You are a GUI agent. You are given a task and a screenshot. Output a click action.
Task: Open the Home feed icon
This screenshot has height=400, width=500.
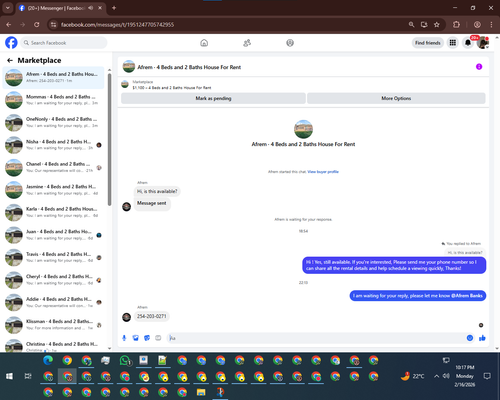coord(204,43)
